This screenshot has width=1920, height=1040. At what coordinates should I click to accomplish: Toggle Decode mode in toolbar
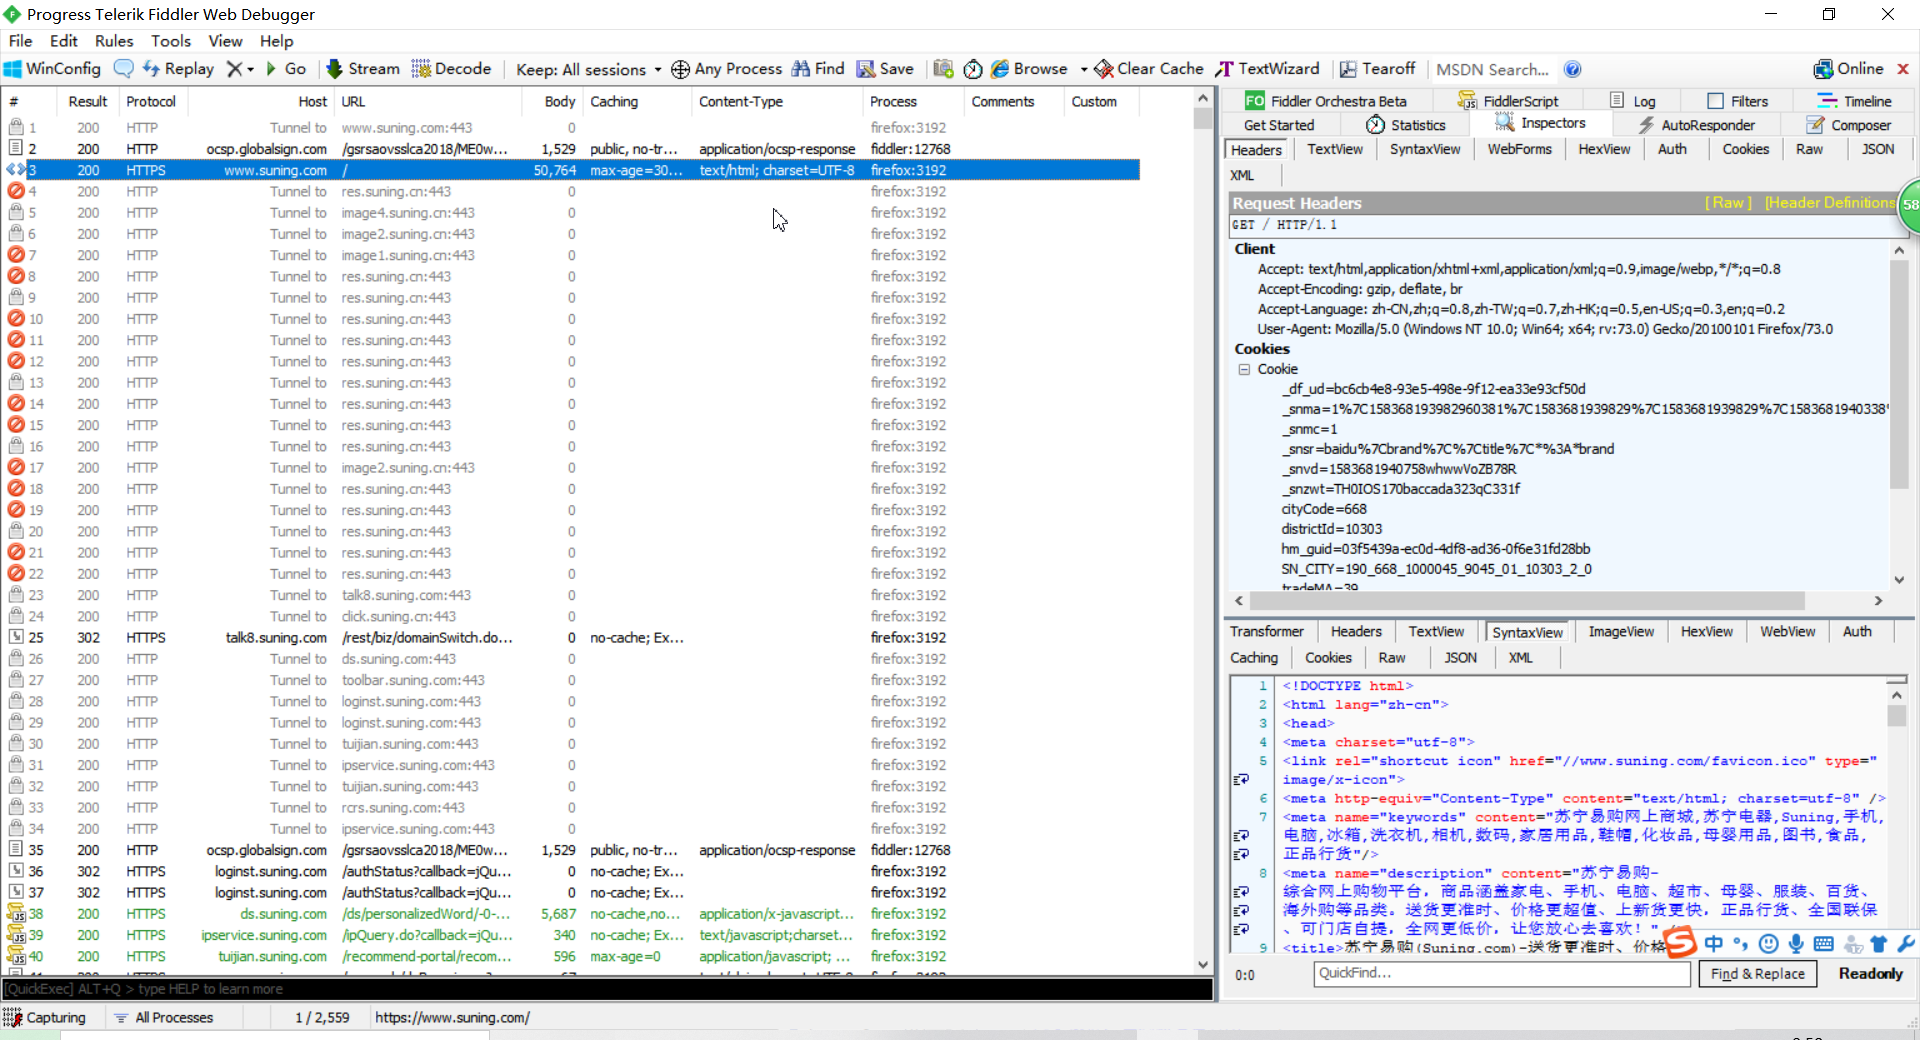(451, 69)
